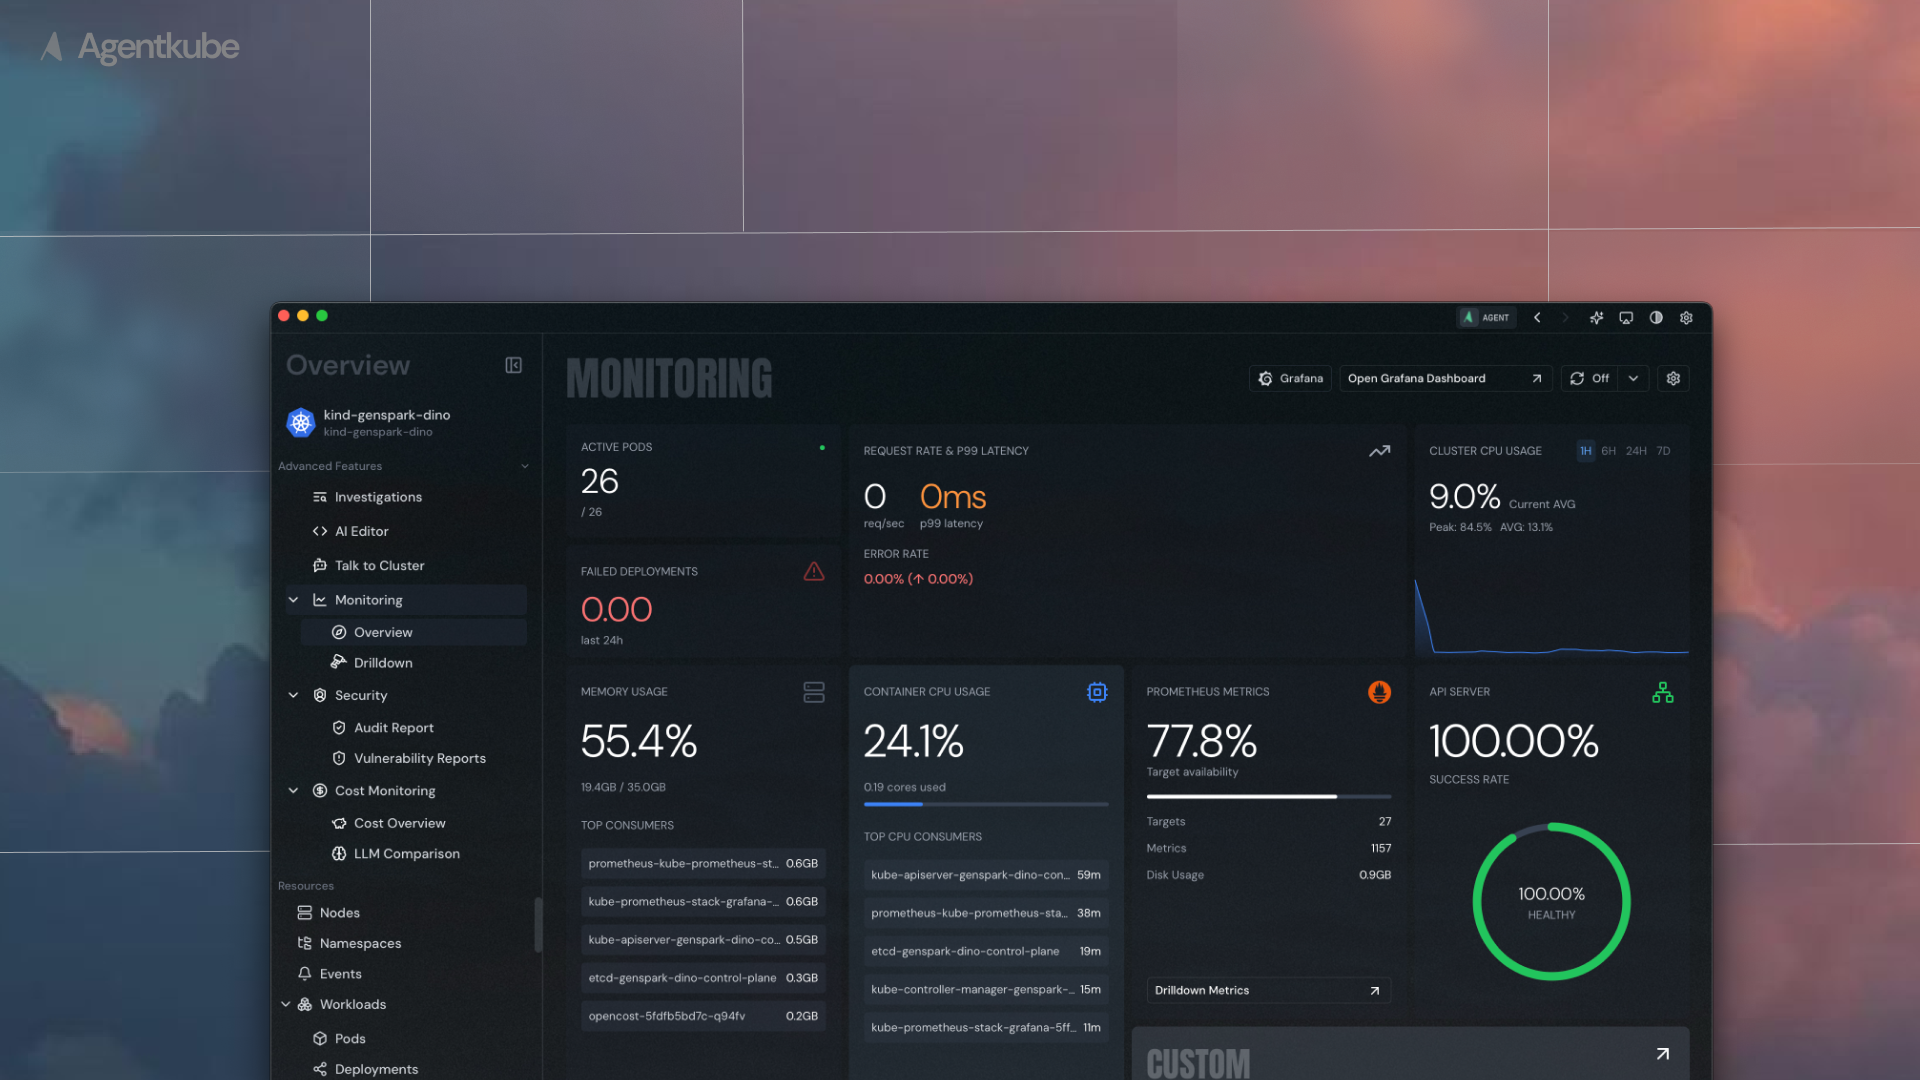Screen dimensions: 1920x1080
Task: Click the Container CPU chip icon
Action: point(1097,692)
